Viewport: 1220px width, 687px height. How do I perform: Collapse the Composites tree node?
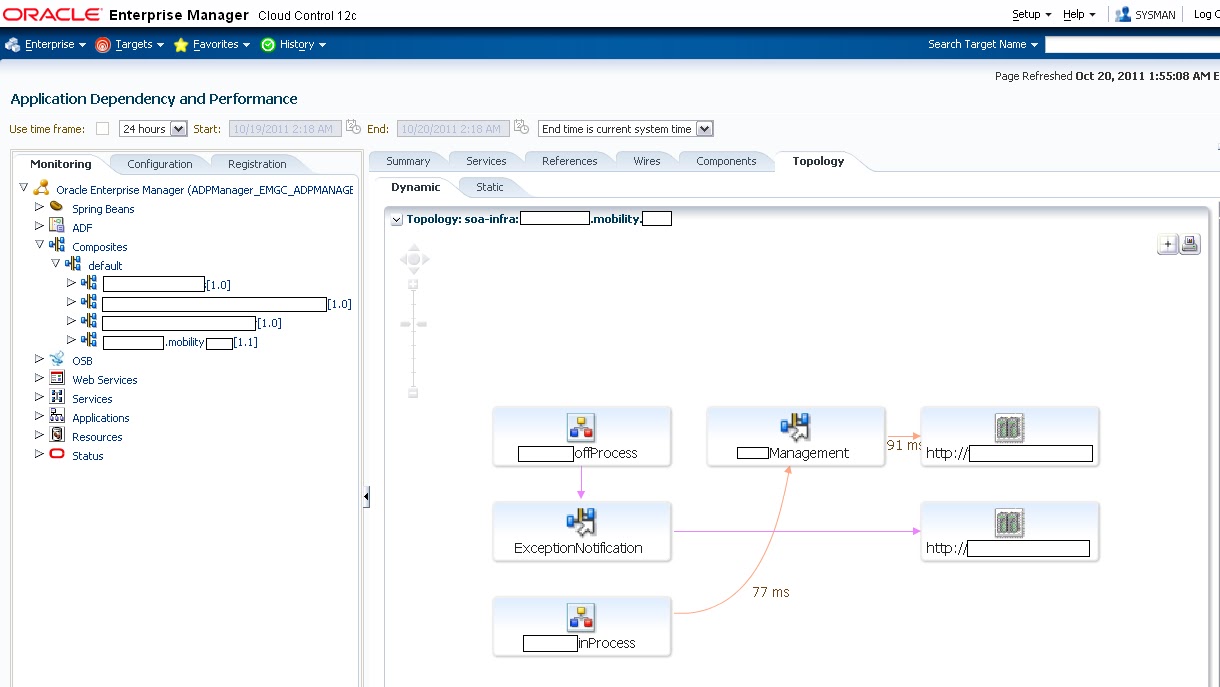pyautogui.click(x=40, y=245)
